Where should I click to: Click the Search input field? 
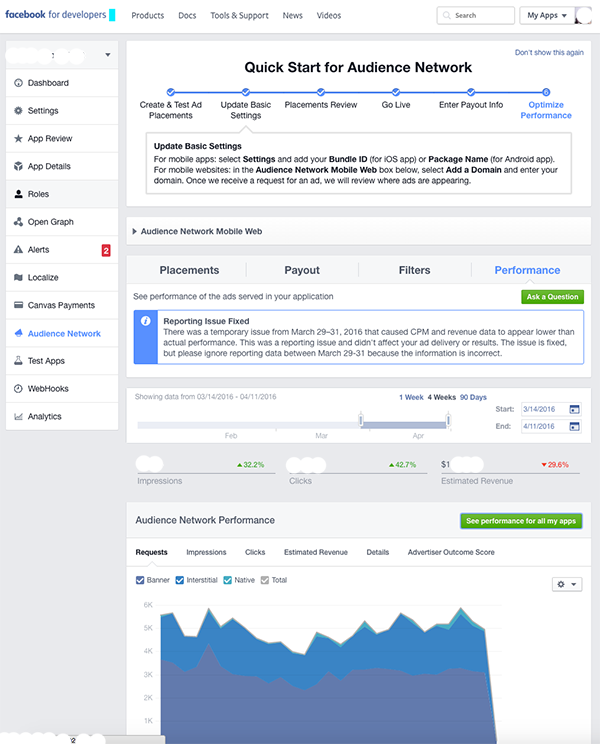[x=476, y=16]
